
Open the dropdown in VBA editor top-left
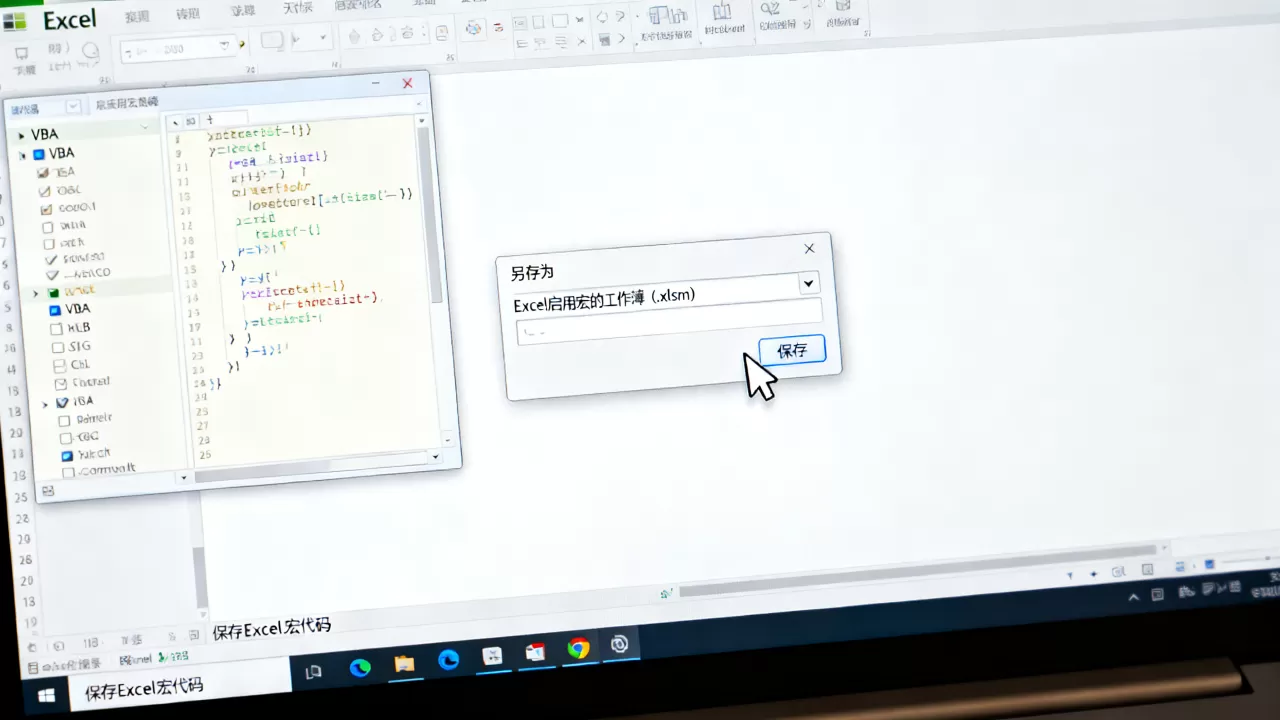(73, 107)
